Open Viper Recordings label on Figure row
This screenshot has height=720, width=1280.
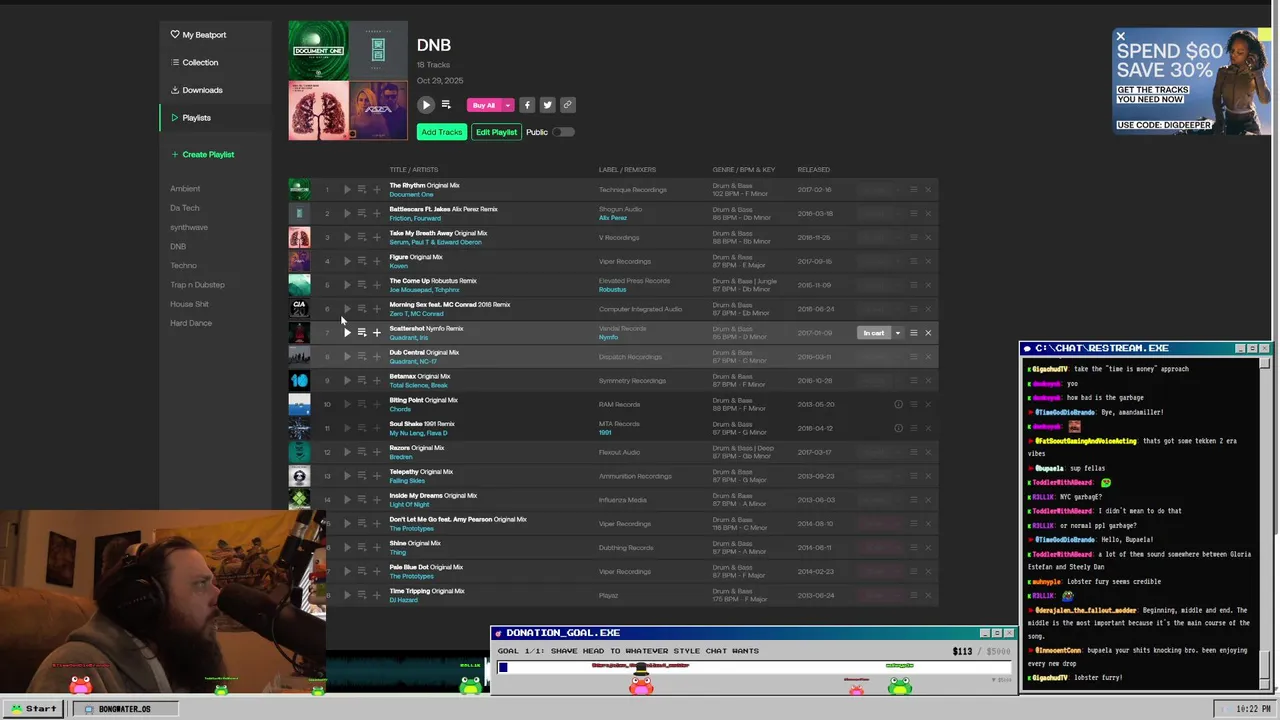(x=625, y=262)
